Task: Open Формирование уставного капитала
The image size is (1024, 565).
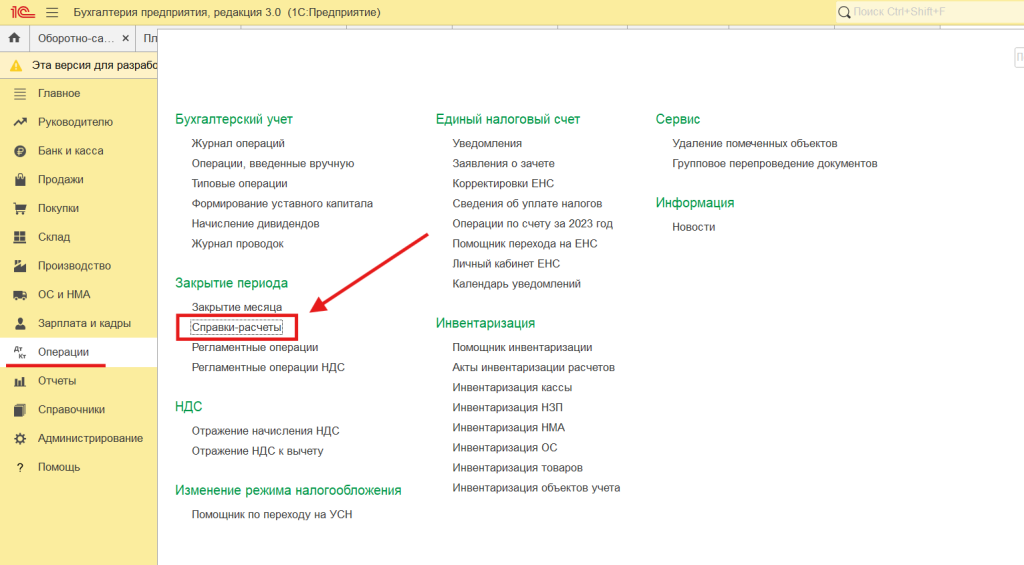Action: (282, 204)
